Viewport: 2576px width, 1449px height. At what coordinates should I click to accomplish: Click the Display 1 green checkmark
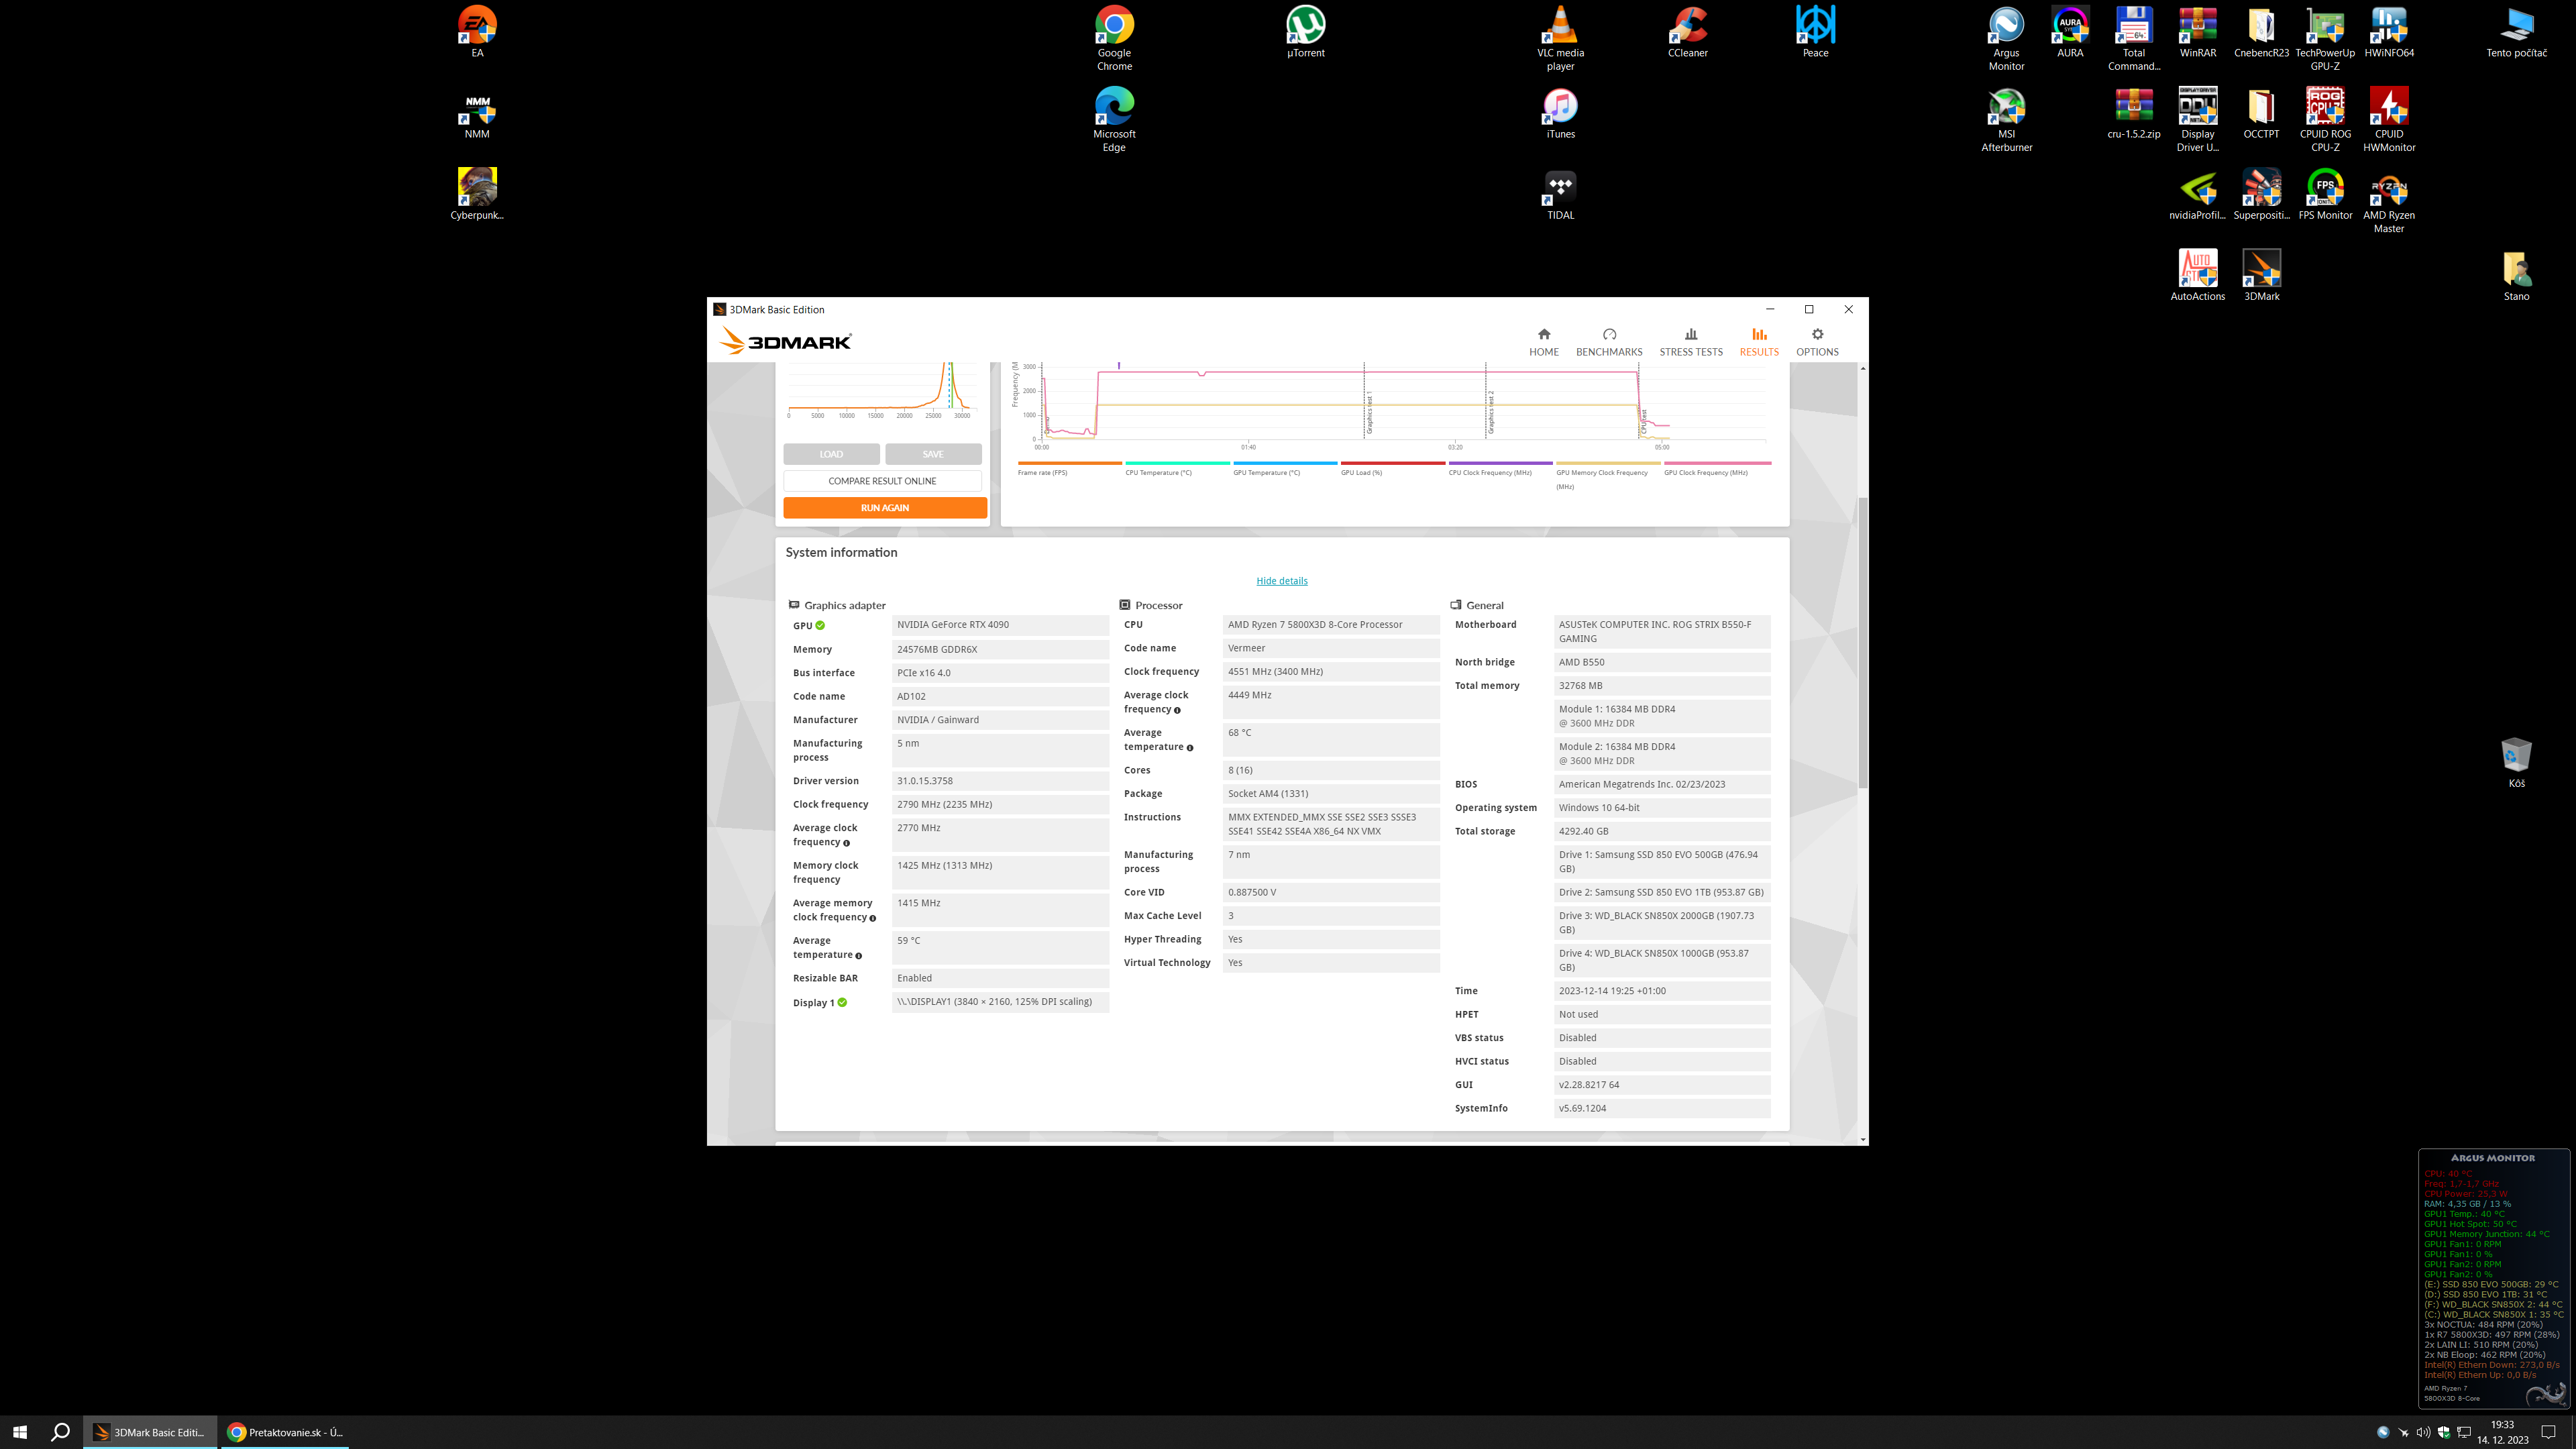pyautogui.click(x=842, y=1002)
